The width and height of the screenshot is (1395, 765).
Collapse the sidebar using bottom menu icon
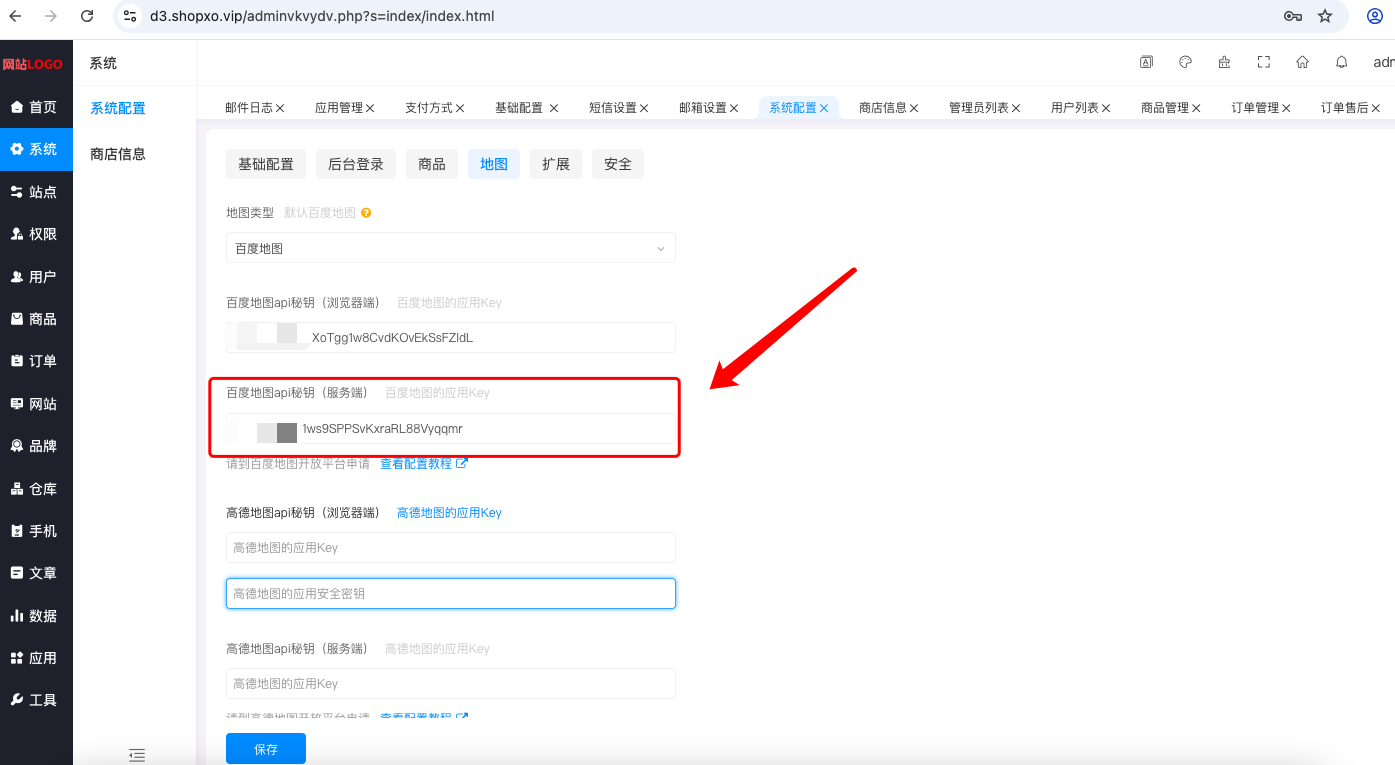pos(138,755)
